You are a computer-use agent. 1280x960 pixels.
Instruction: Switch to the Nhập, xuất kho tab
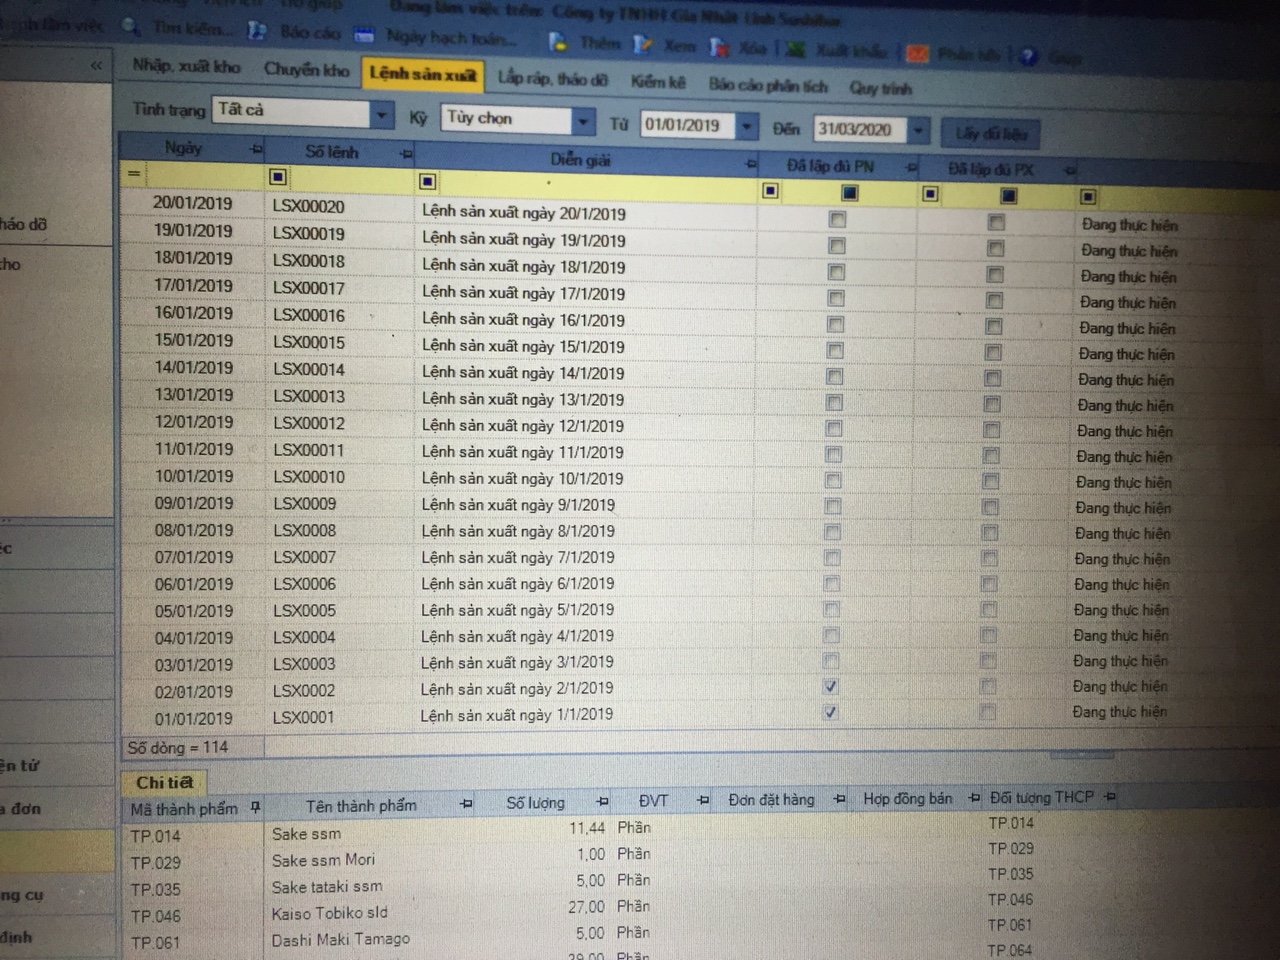[186, 66]
